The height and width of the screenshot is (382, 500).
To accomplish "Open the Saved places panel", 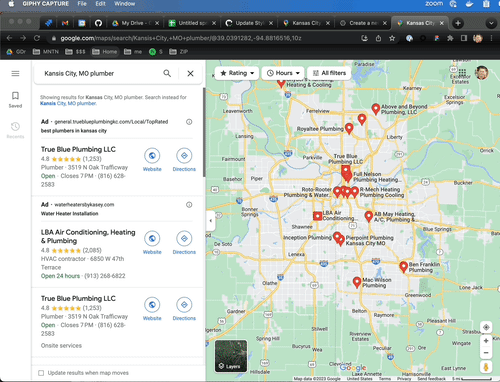I will tap(15, 100).
